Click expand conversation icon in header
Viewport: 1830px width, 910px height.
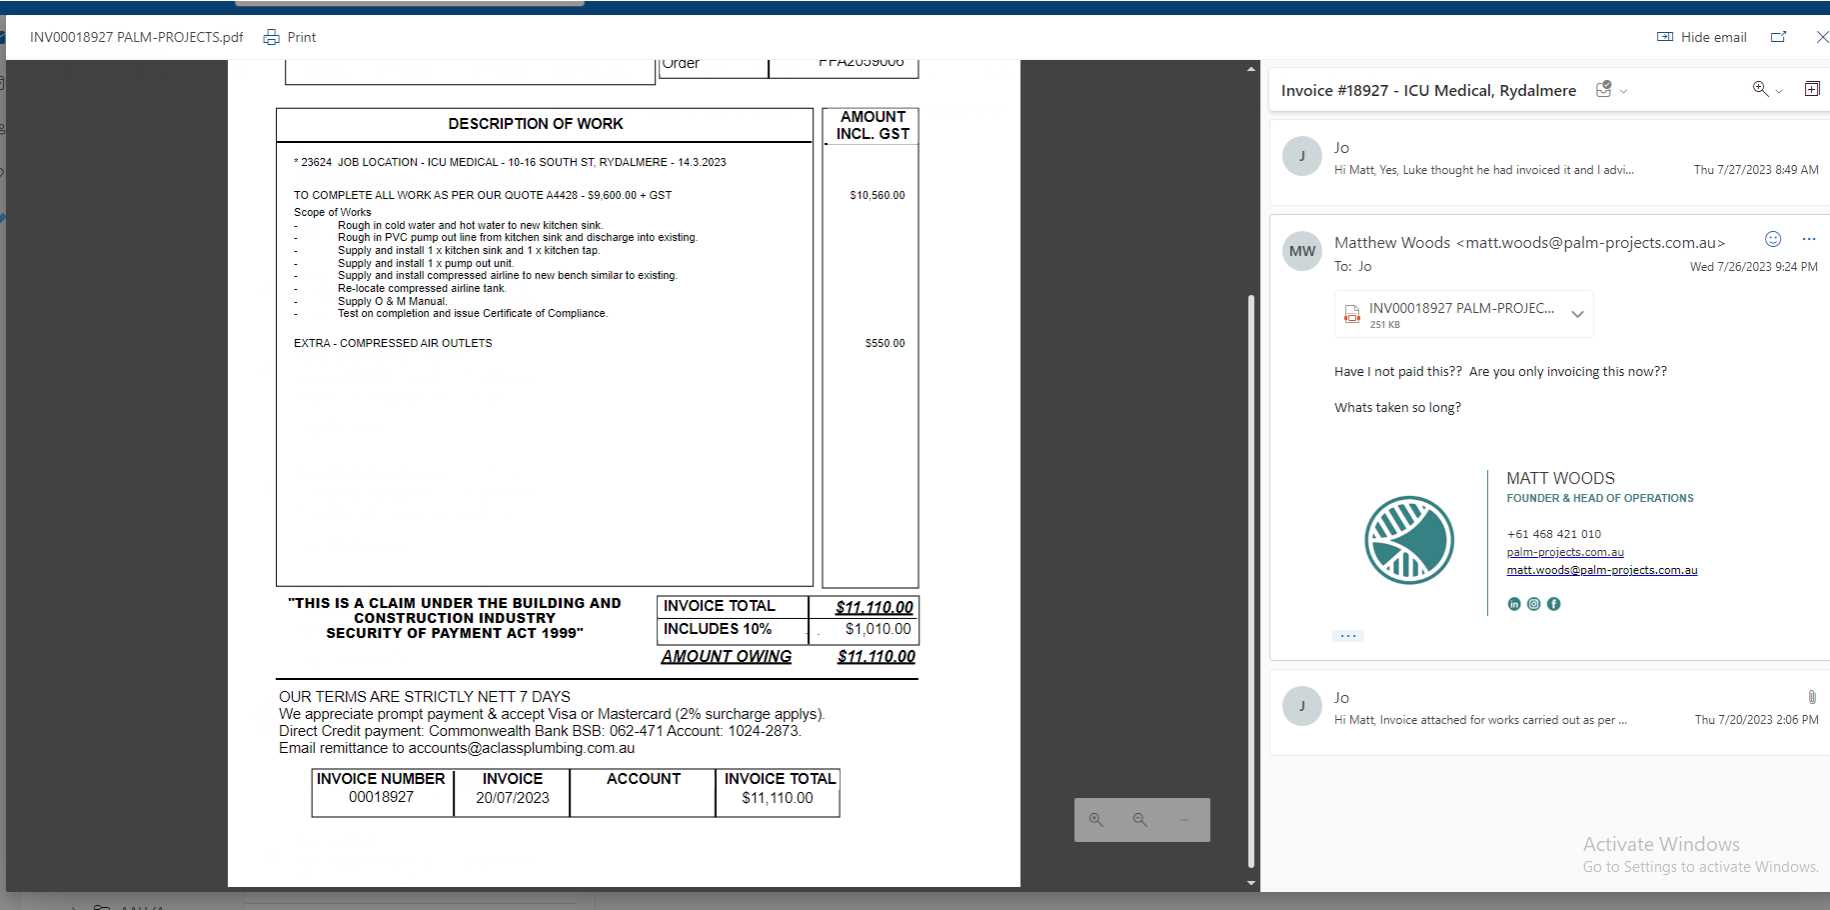click(1812, 89)
